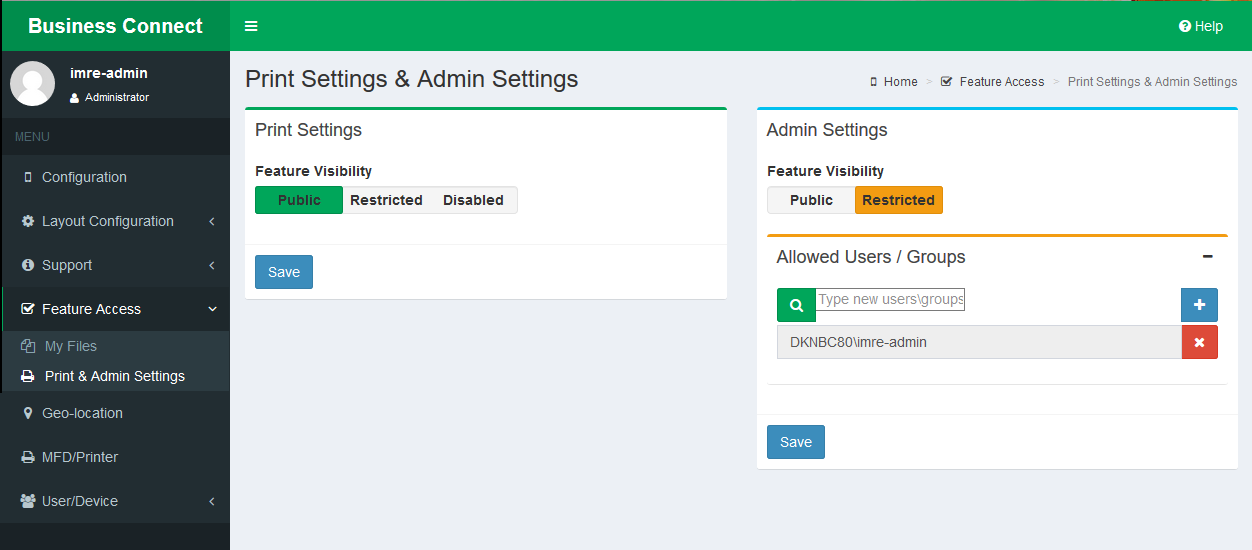Expand the Support sidebar menu
Image resolution: width=1252 pixels, height=550 pixels.
[67, 265]
